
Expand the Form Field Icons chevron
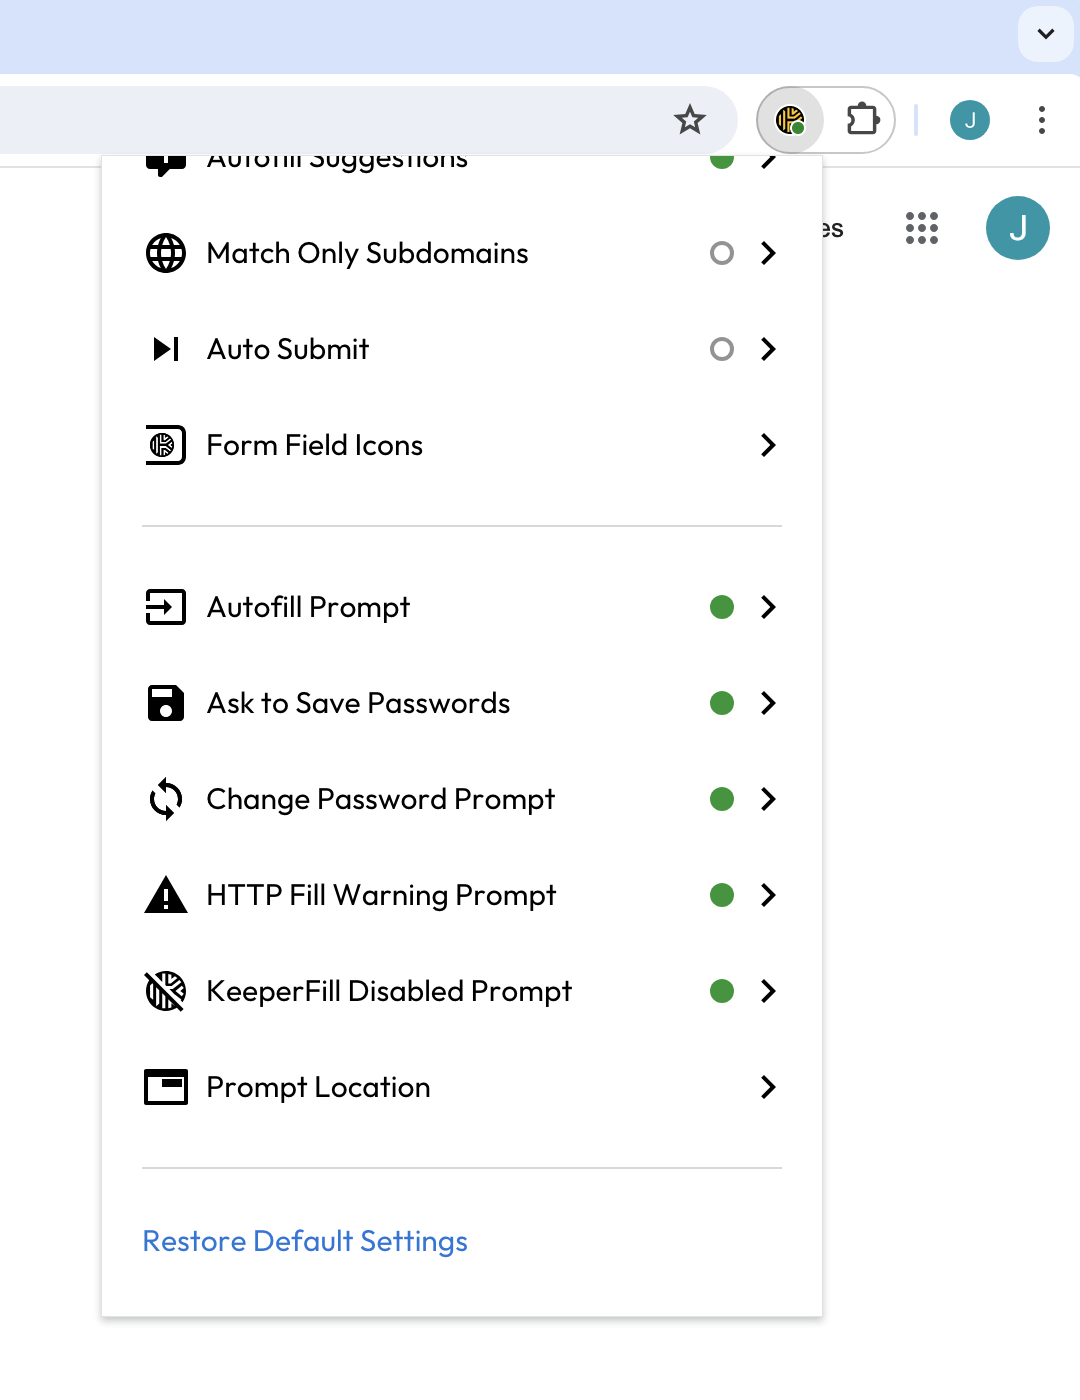pyautogui.click(x=768, y=445)
